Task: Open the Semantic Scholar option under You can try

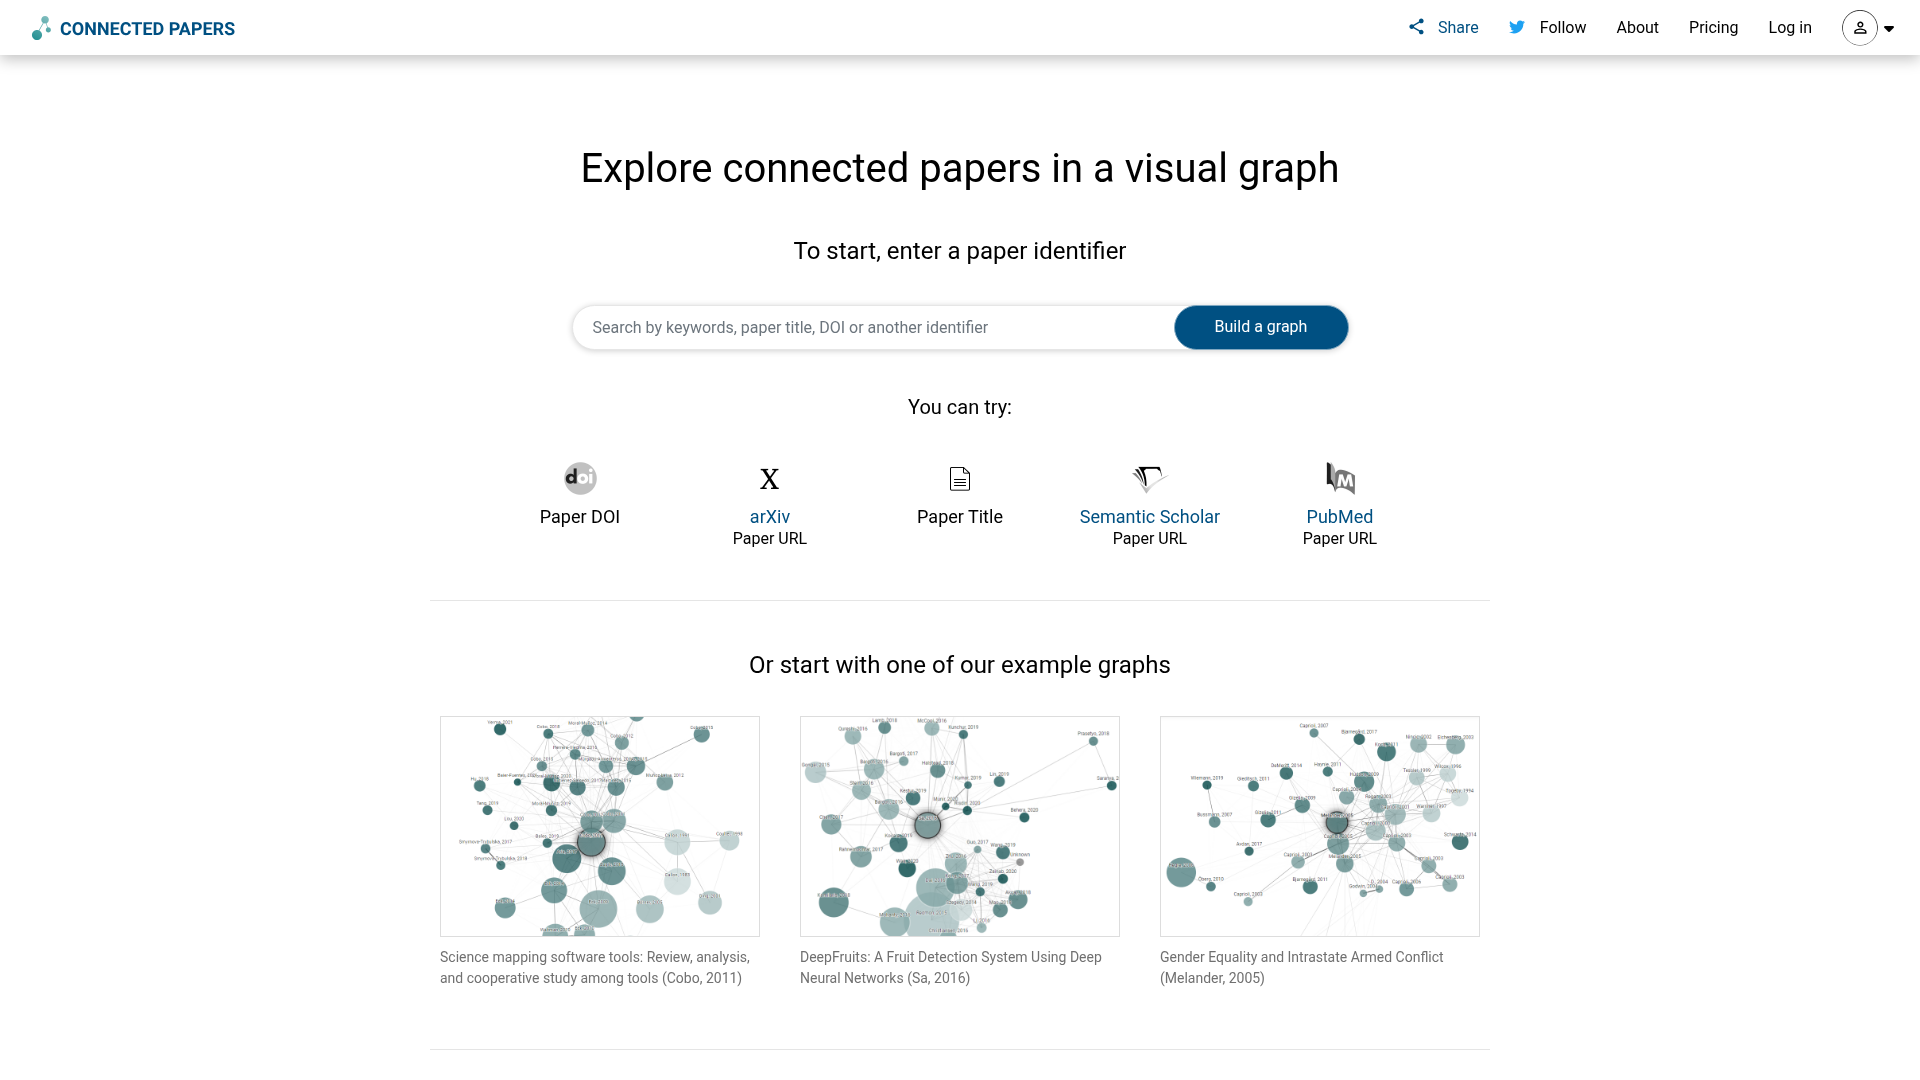Action: [1149, 516]
